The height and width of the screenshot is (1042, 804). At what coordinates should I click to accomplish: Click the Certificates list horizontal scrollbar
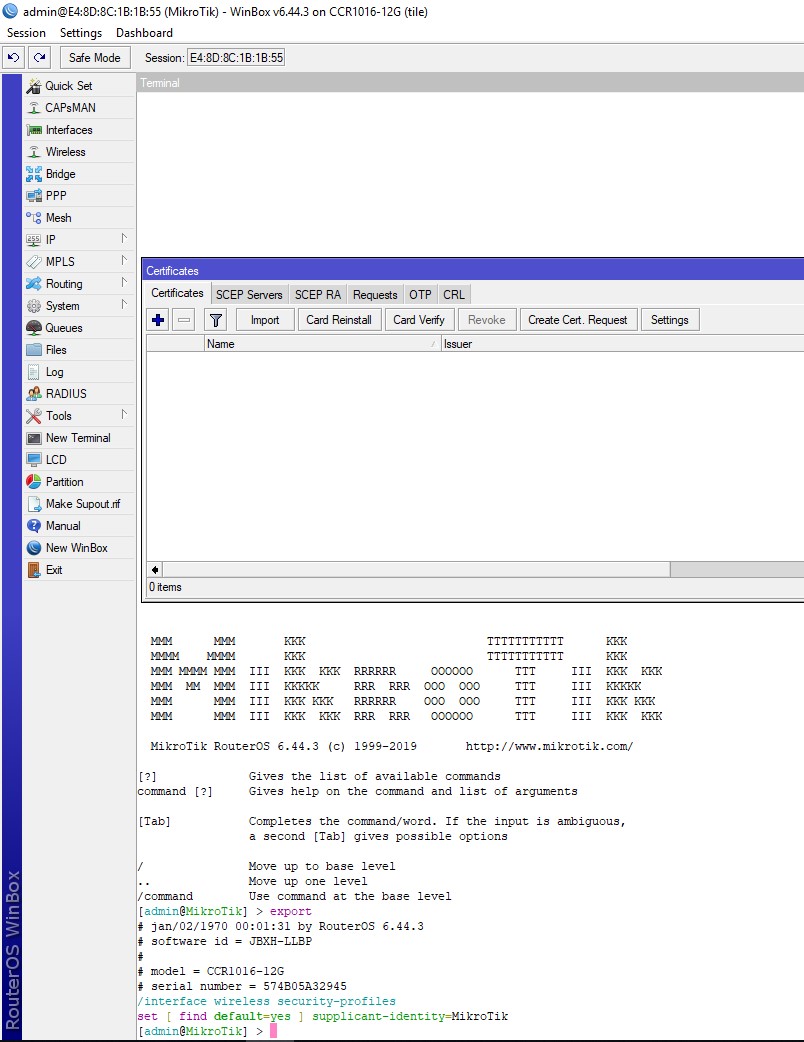(416, 570)
